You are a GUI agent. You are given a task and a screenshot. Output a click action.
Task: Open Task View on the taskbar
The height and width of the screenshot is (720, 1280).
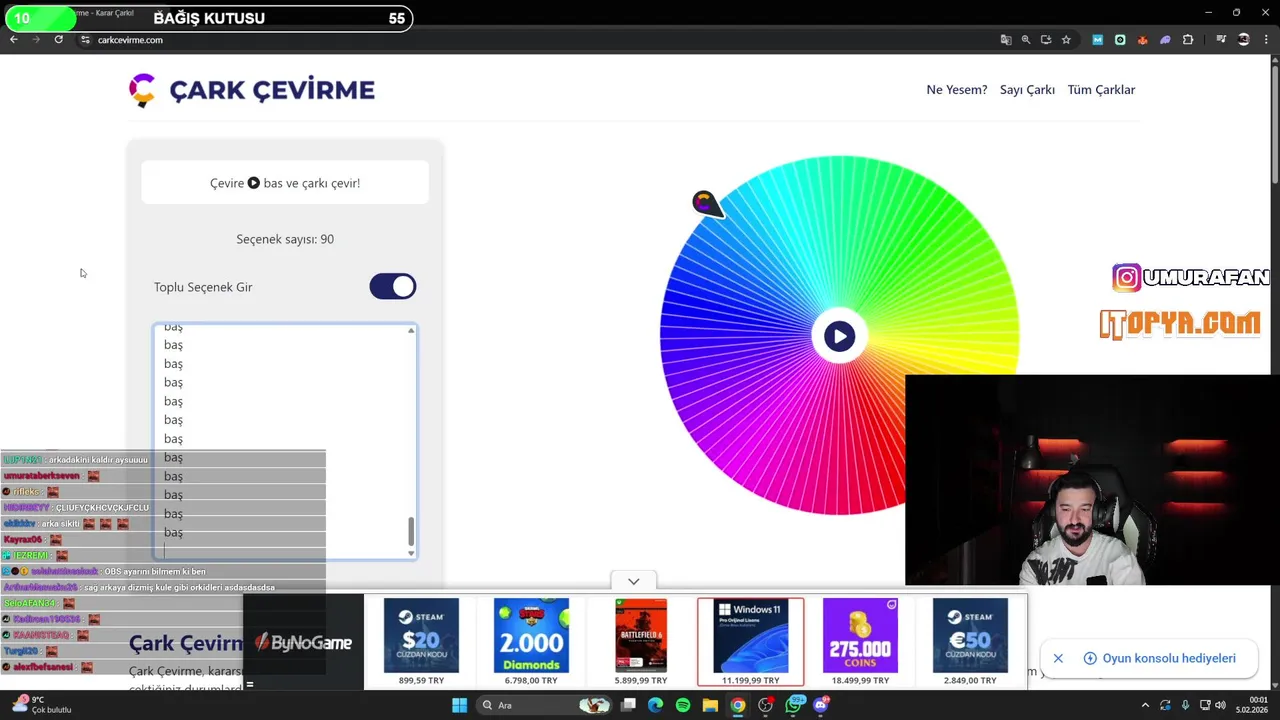(628, 705)
